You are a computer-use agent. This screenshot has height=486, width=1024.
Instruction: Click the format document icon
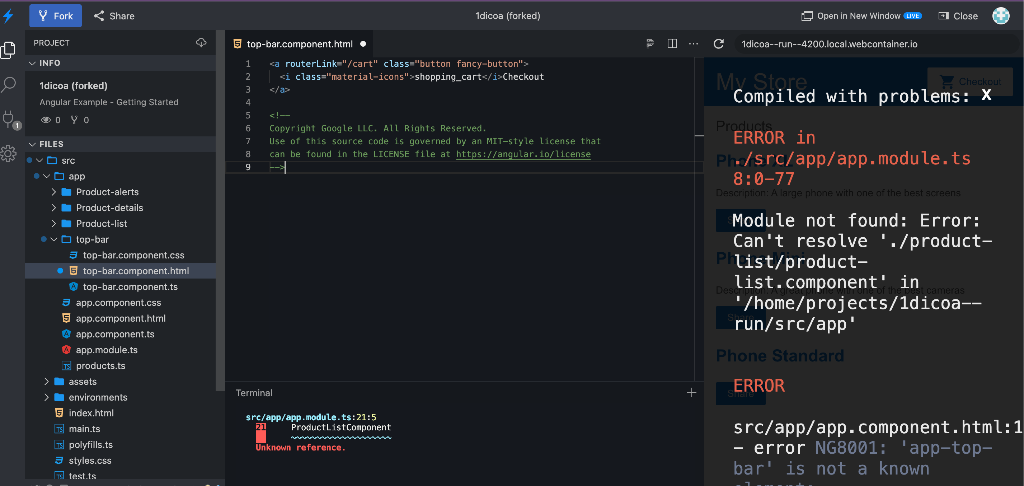point(650,43)
